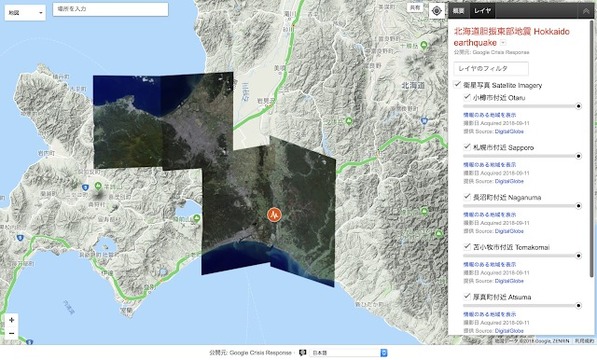Click 情報のある地域を表示 under Atsuma
Image resolution: width=597 pixels, height=360 pixels.
[490, 314]
